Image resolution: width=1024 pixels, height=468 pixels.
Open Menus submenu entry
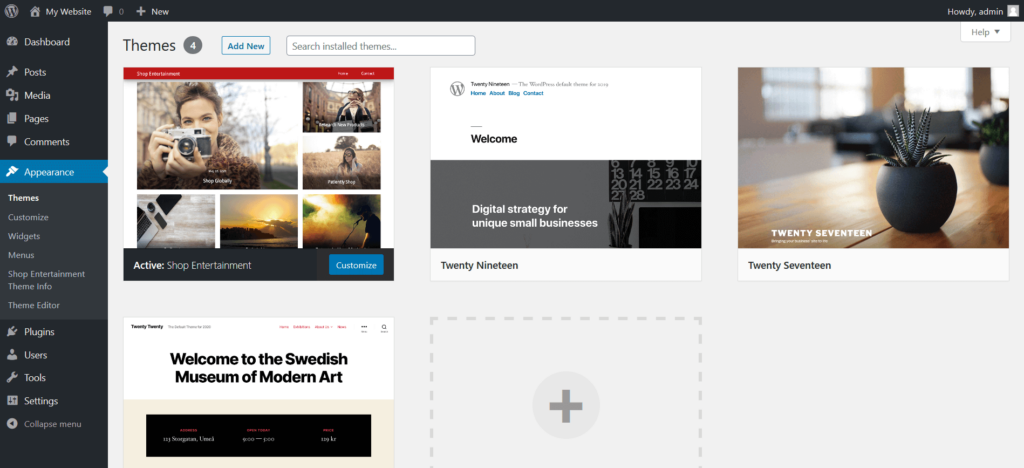pos(21,255)
